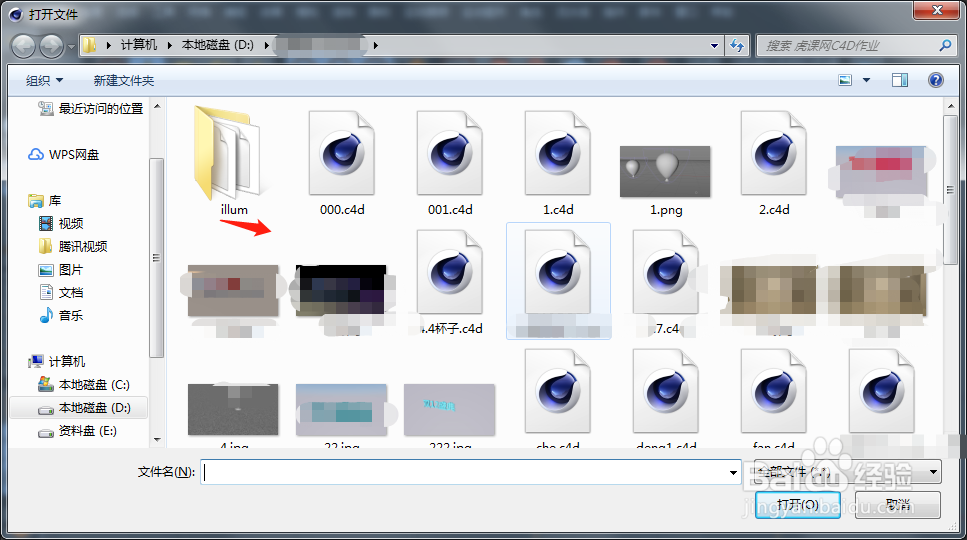Select the cha.c4d file icon
The image size is (967, 540).
tap(558, 391)
